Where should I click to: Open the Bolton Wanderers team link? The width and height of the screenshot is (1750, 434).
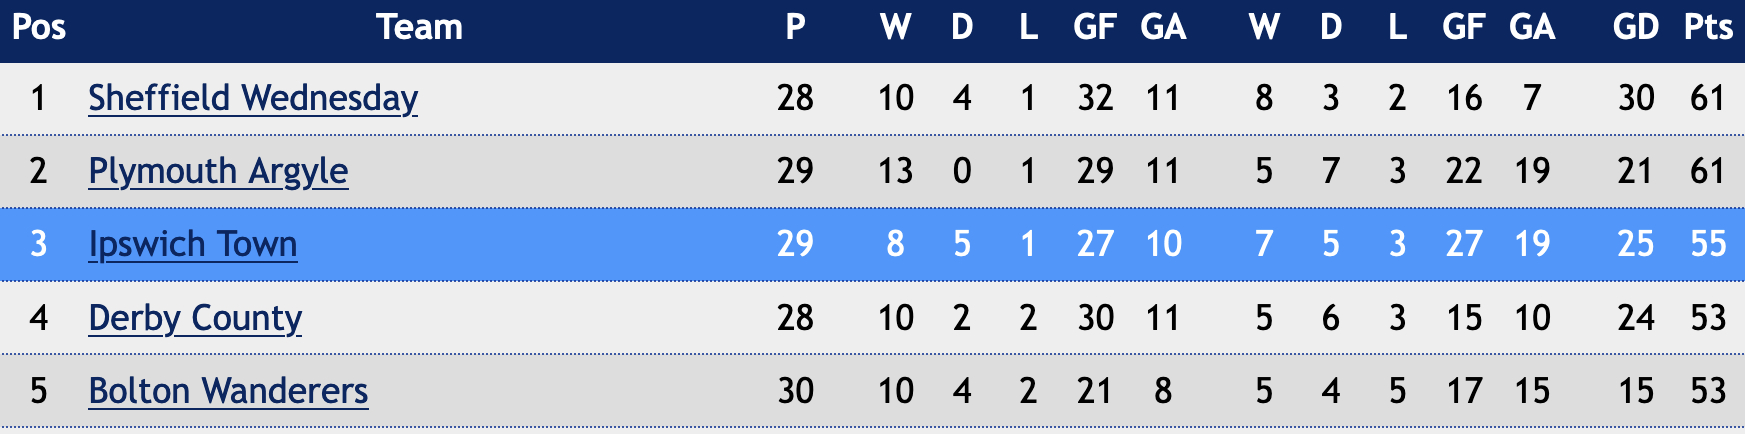point(228,391)
